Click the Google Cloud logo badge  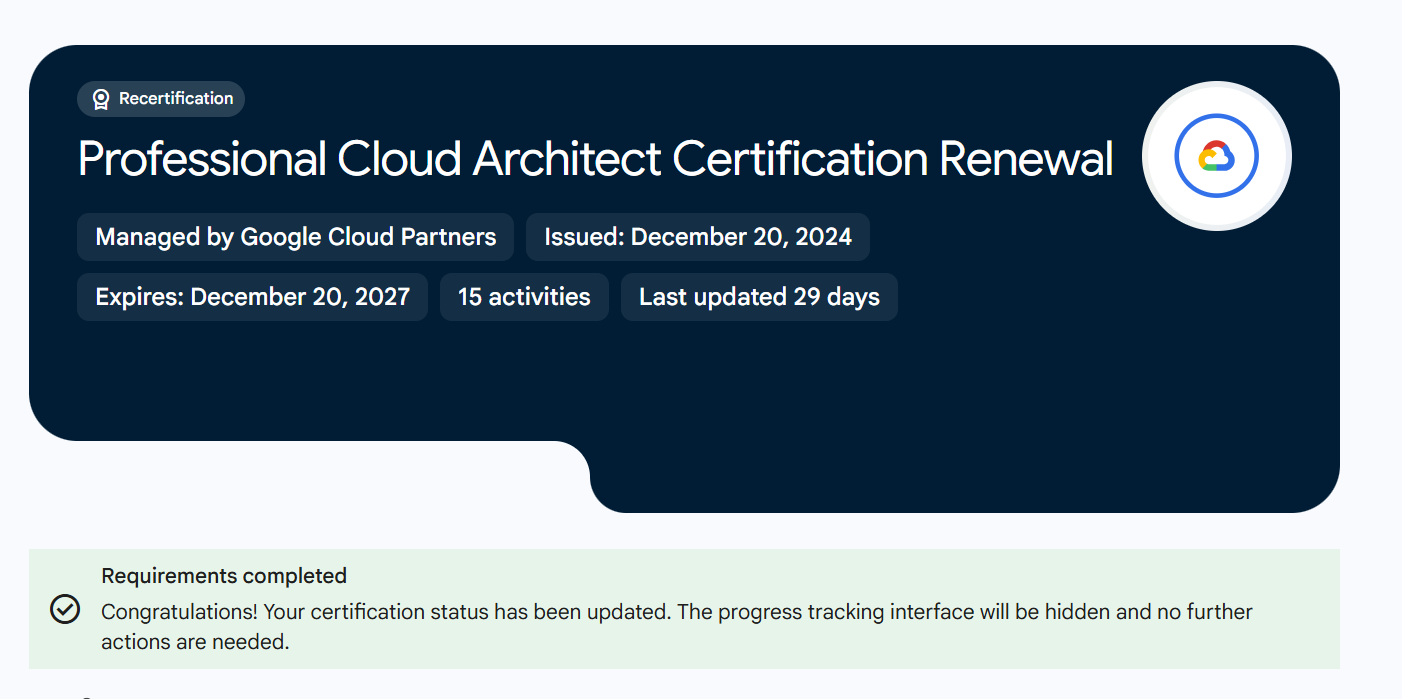[1217, 156]
